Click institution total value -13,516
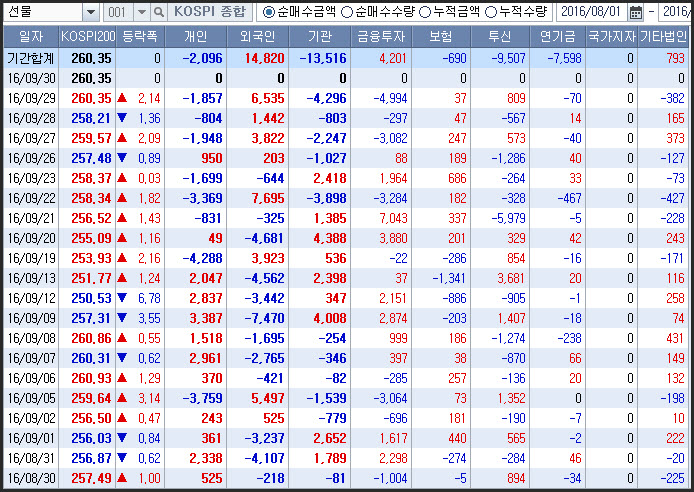This screenshot has width=694, height=492. click(x=323, y=58)
